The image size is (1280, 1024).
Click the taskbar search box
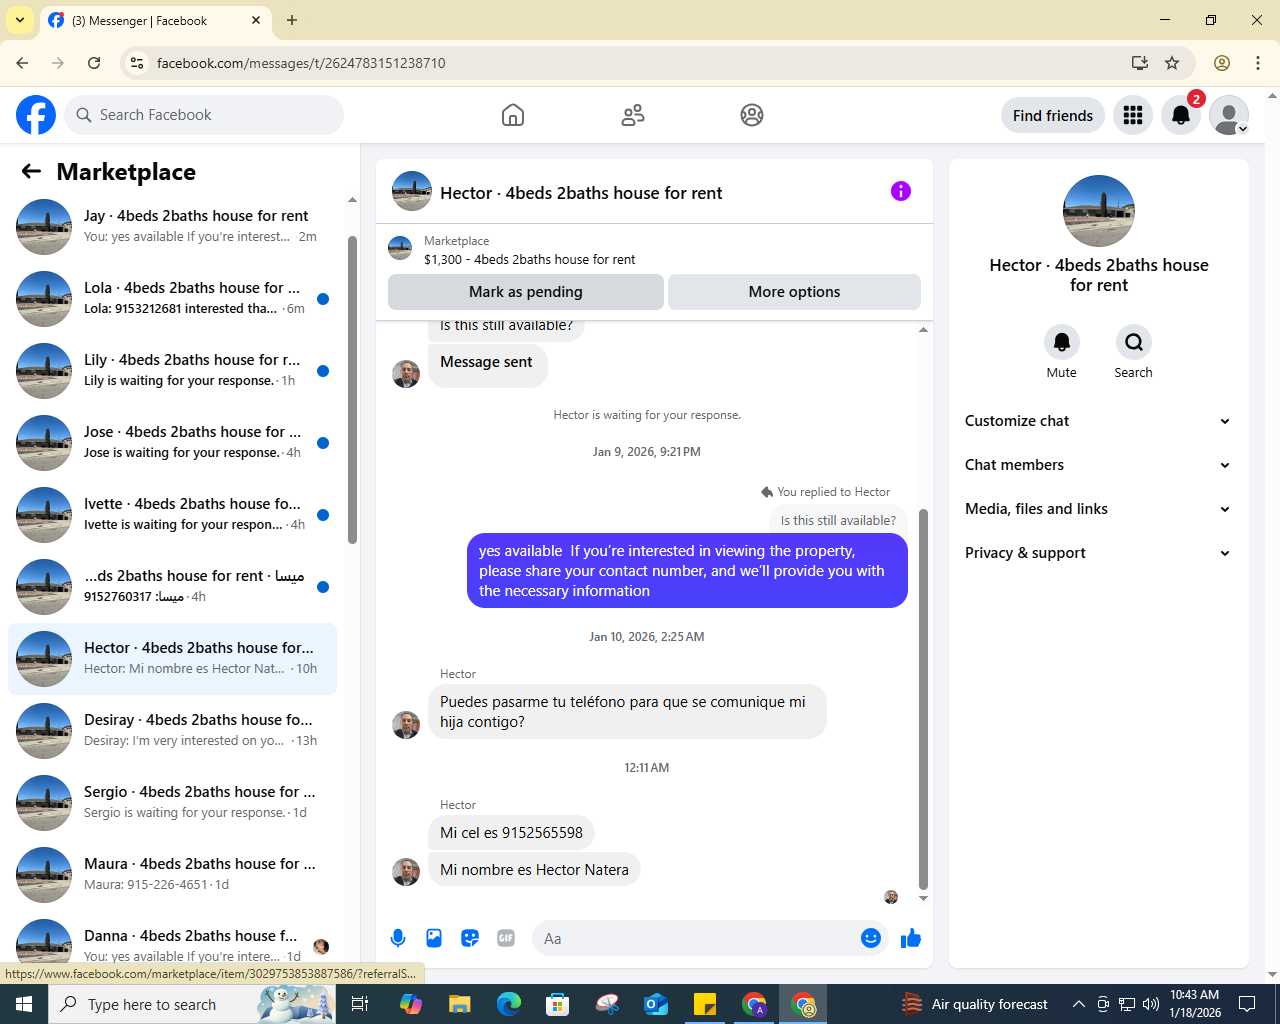coord(192,1004)
